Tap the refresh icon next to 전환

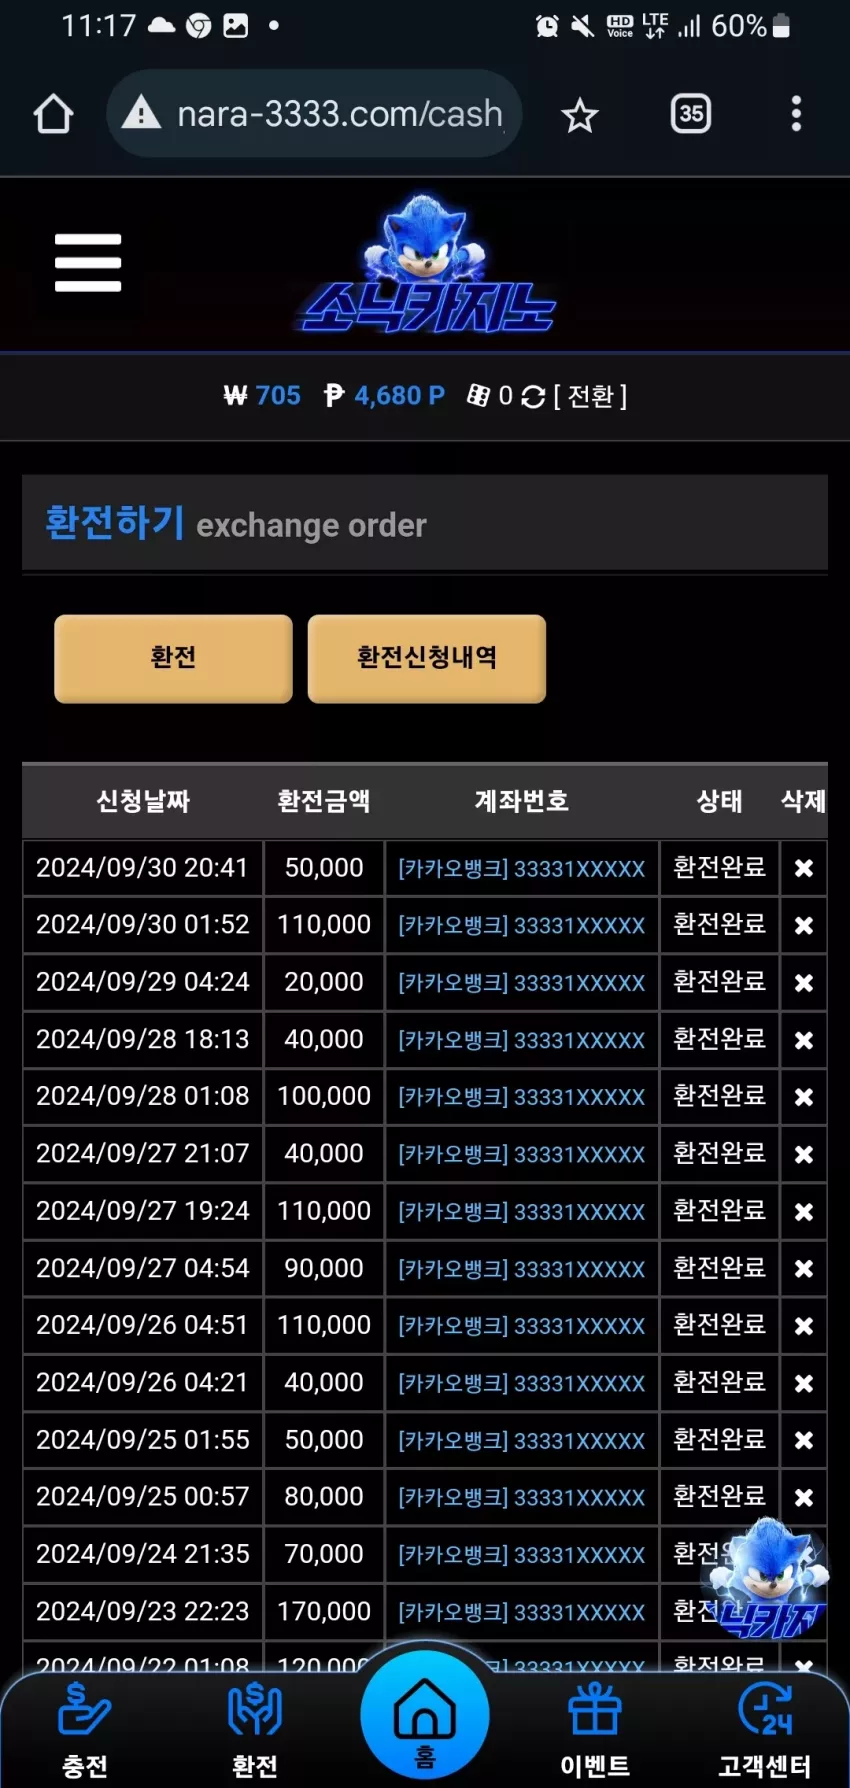click(x=533, y=397)
